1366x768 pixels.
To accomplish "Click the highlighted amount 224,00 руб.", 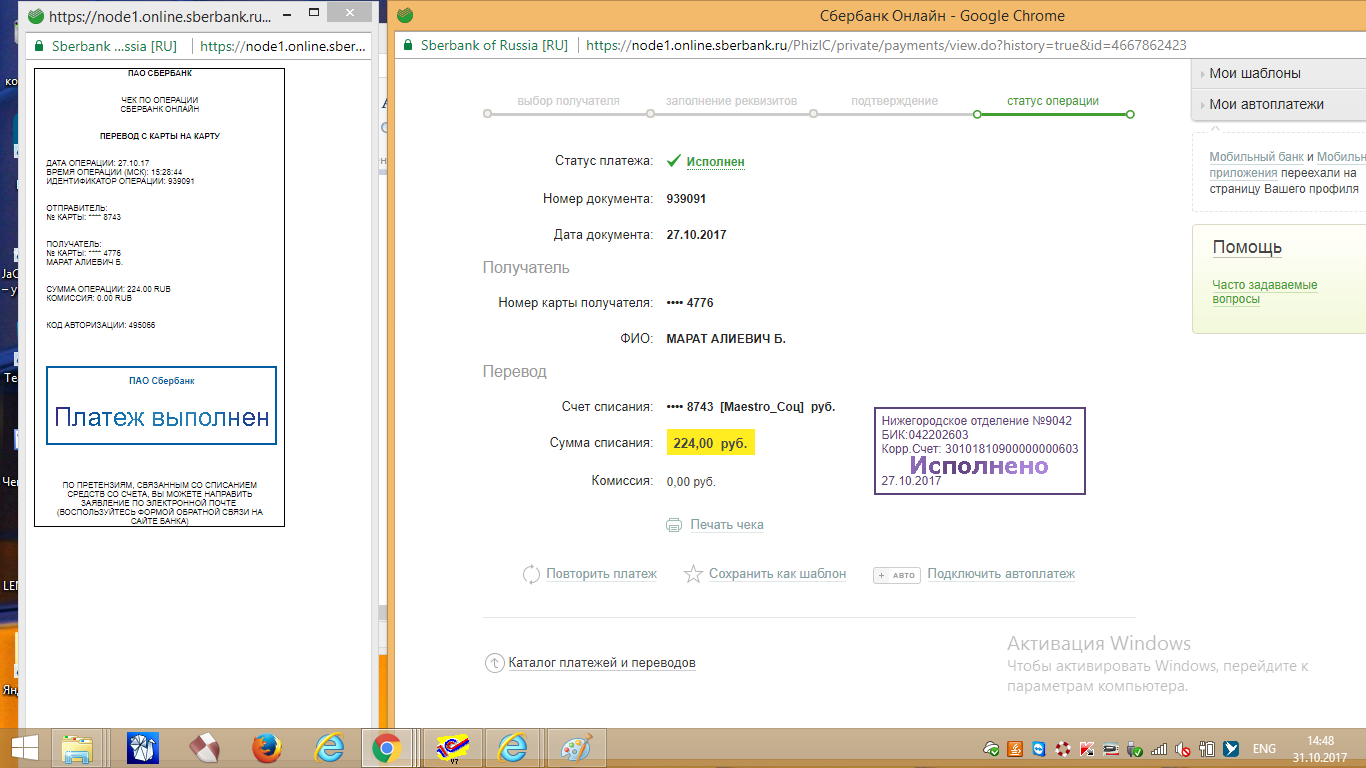I will (710, 443).
